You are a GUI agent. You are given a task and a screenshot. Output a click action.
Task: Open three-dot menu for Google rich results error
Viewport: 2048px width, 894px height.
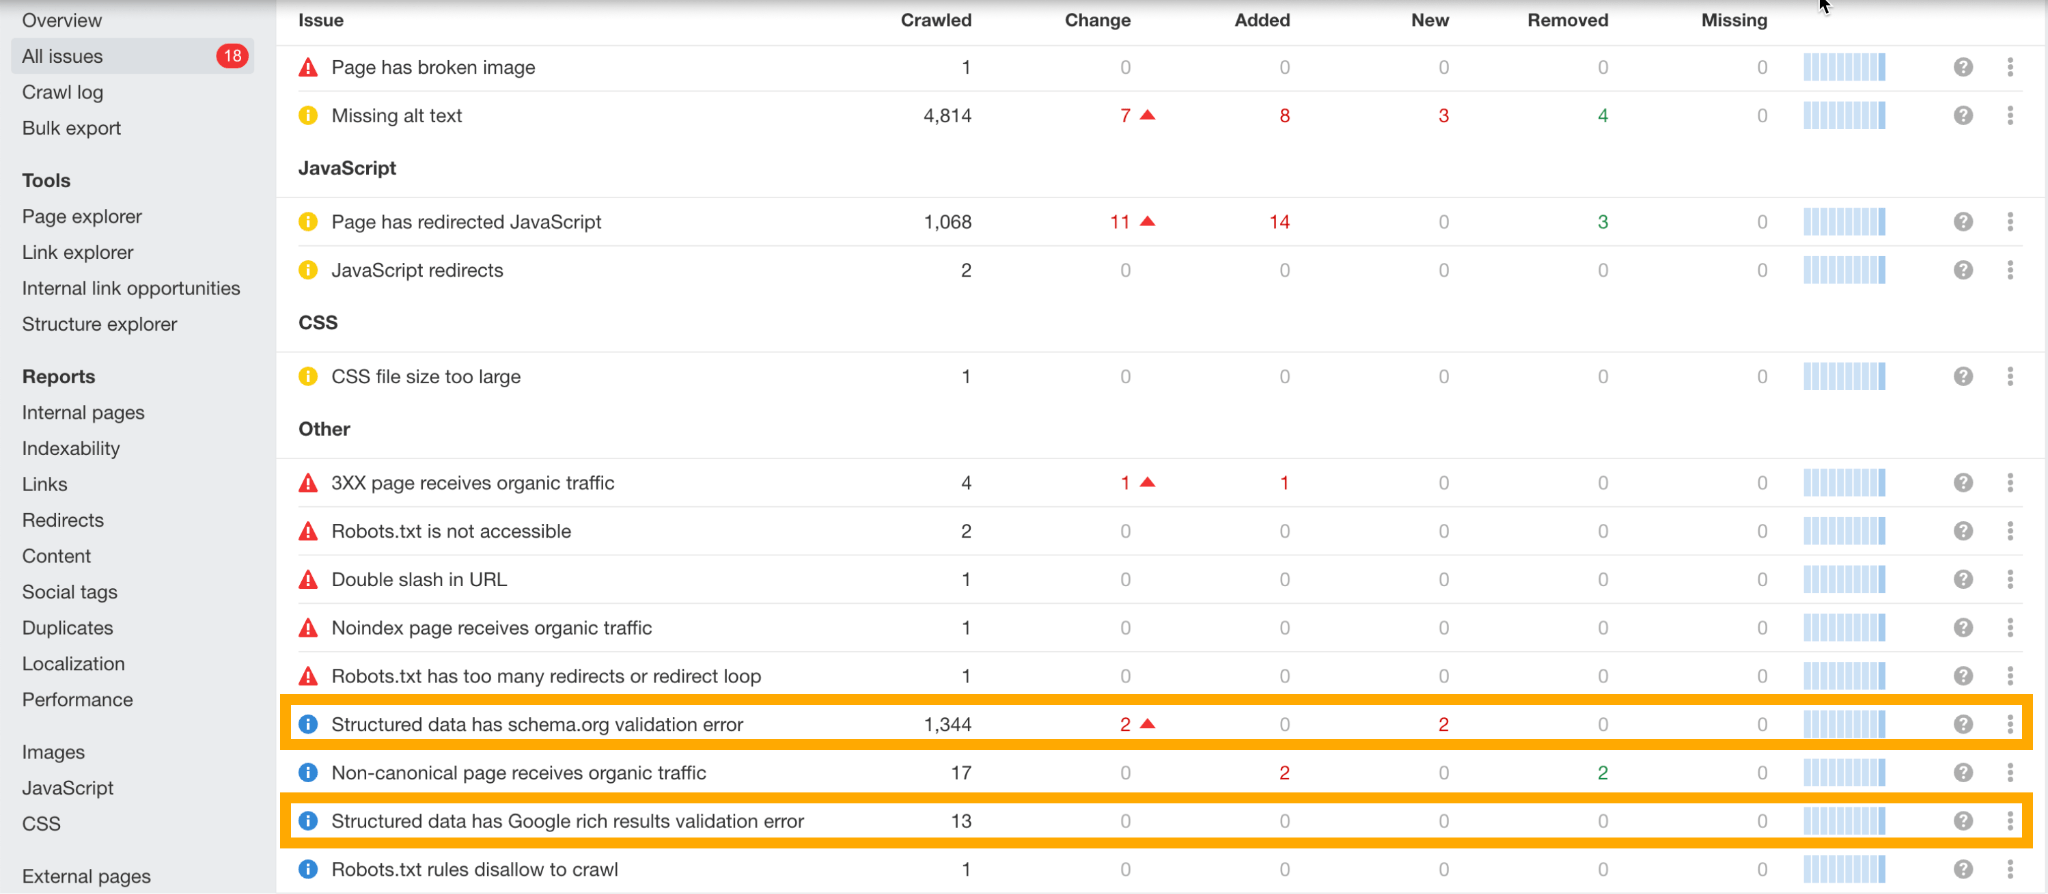(2010, 821)
